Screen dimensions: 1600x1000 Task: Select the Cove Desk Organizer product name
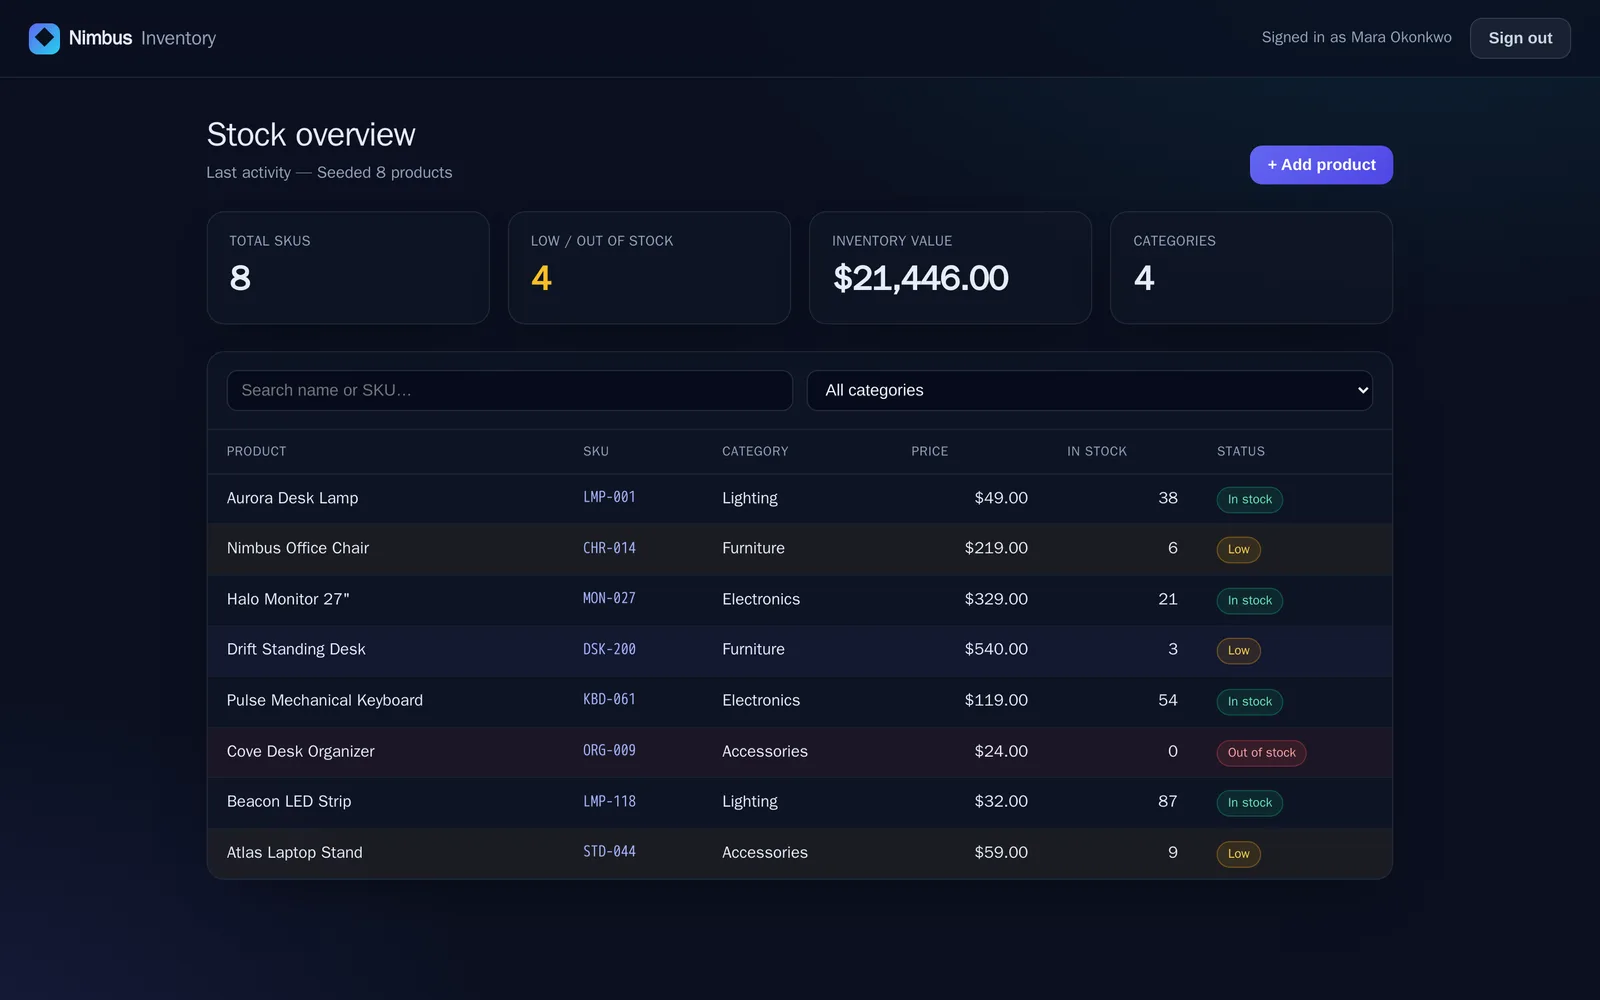[301, 751]
